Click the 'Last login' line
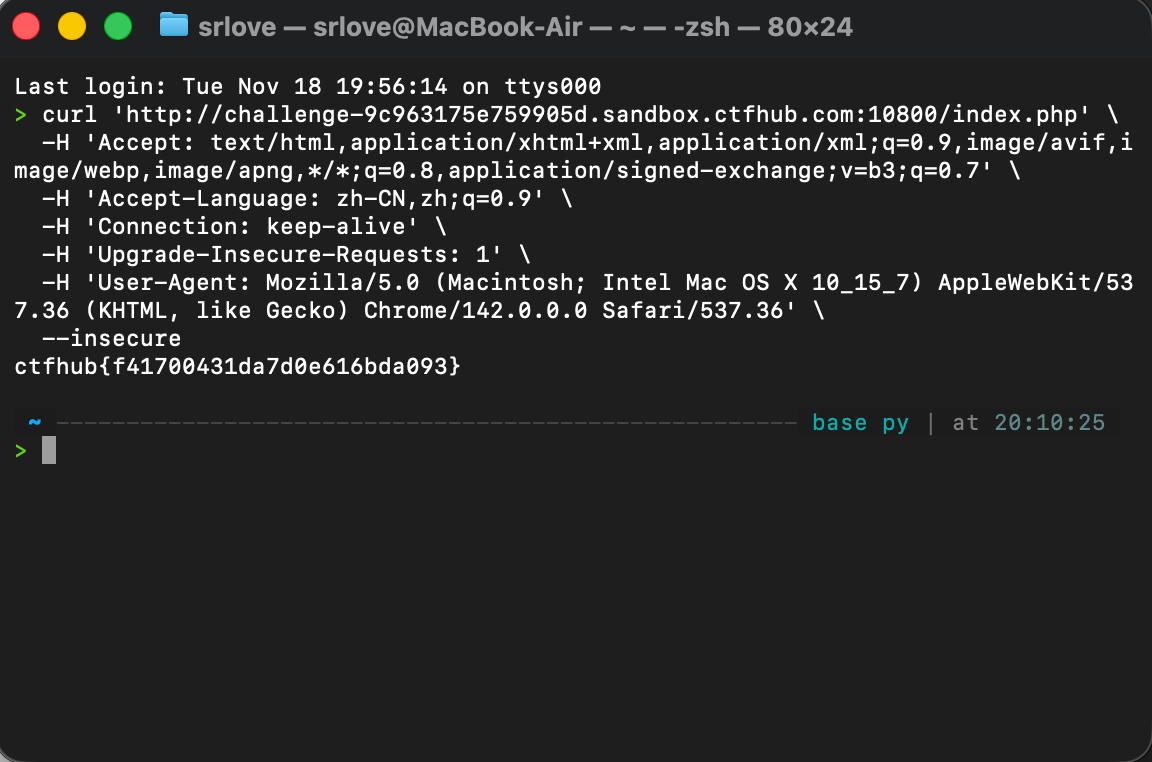Image resolution: width=1152 pixels, height=762 pixels. [x=307, y=86]
